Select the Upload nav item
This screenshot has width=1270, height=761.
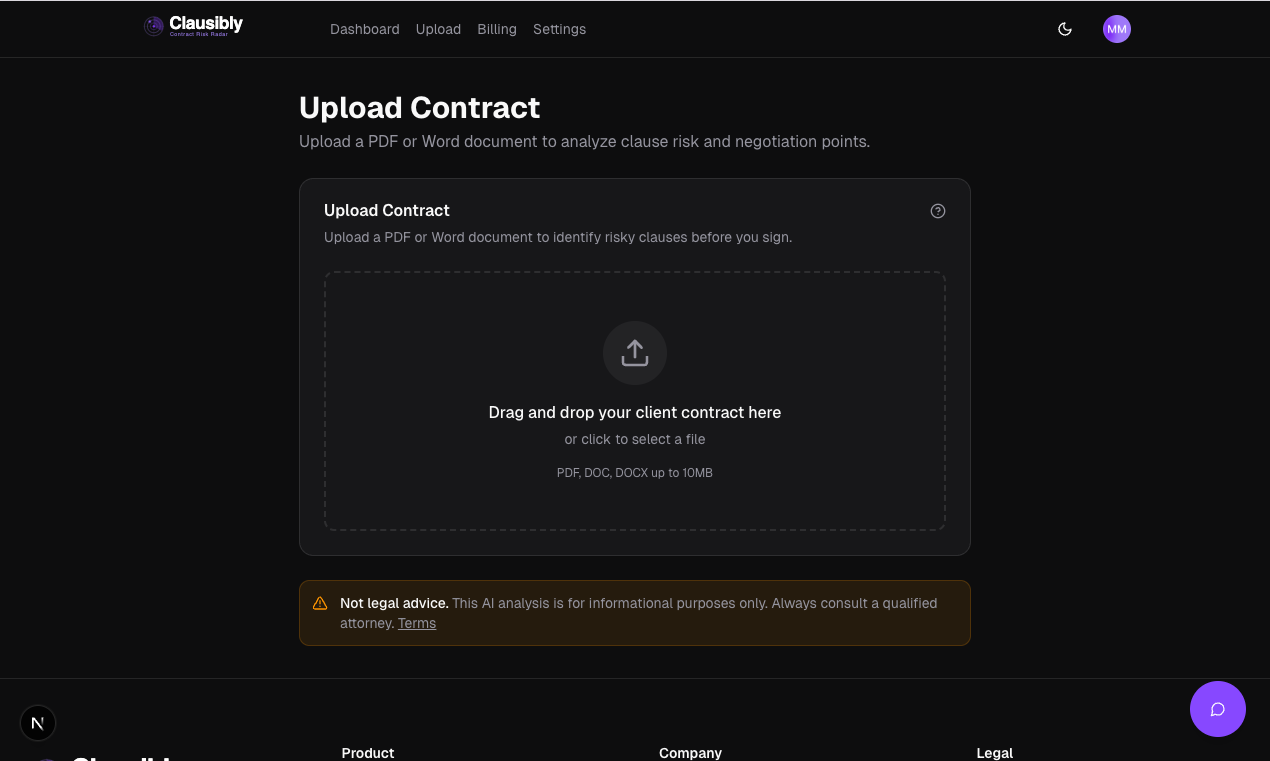(438, 29)
